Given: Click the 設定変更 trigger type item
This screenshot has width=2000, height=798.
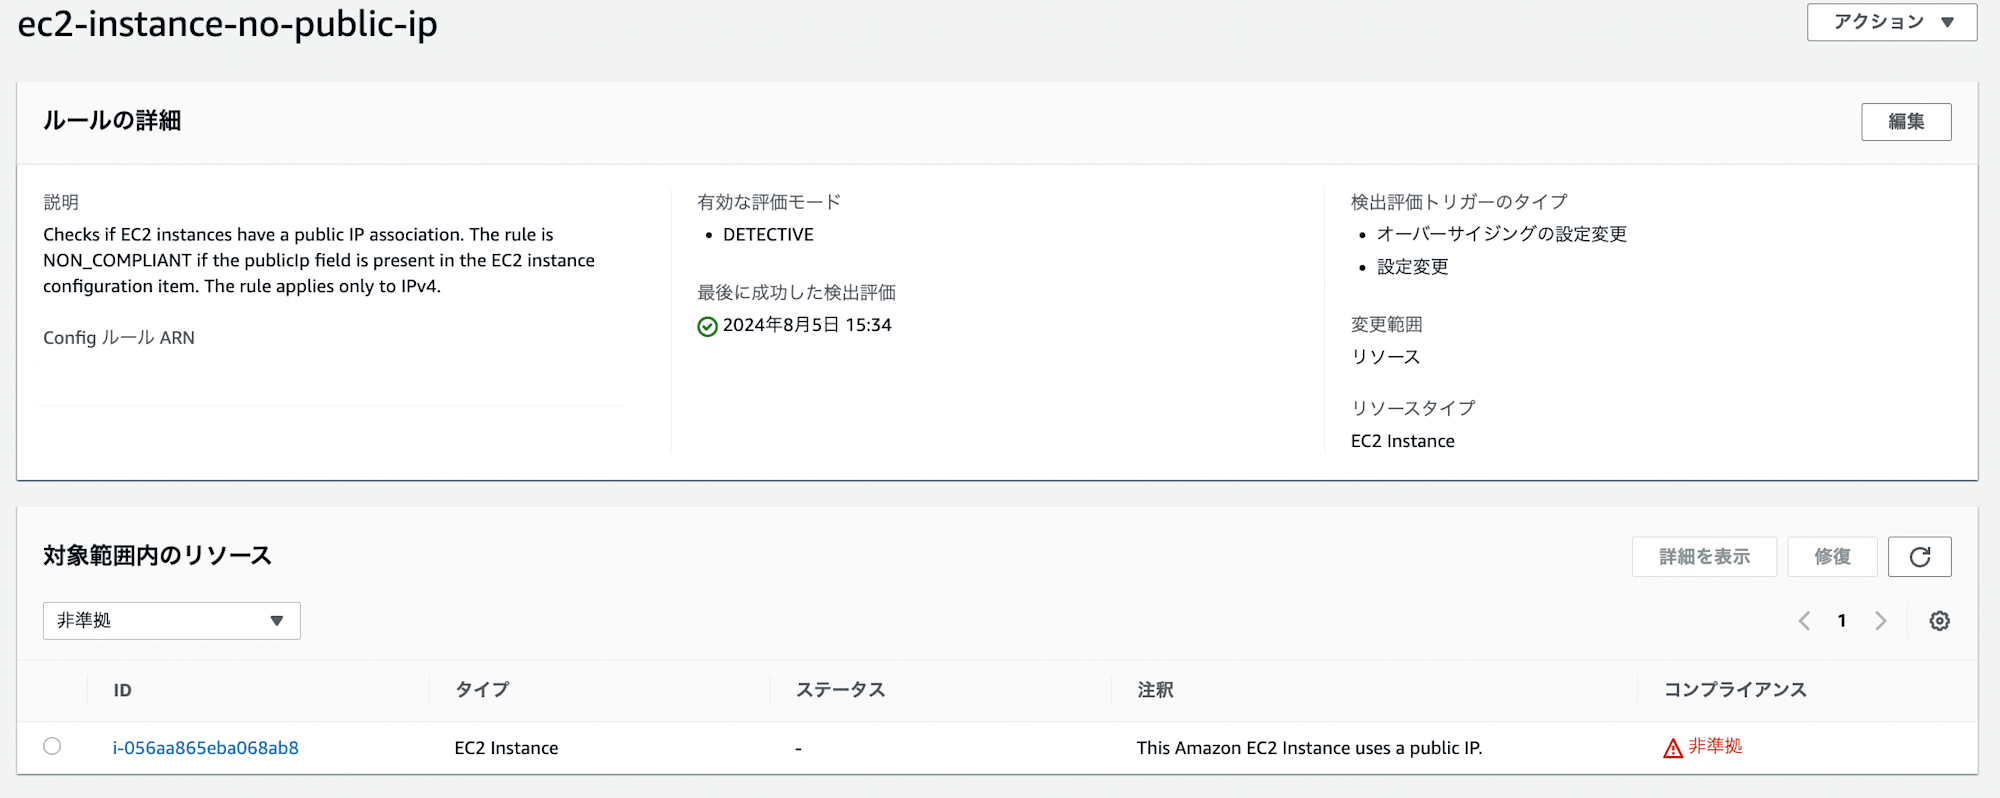Looking at the screenshot, I should (1413, 267).
